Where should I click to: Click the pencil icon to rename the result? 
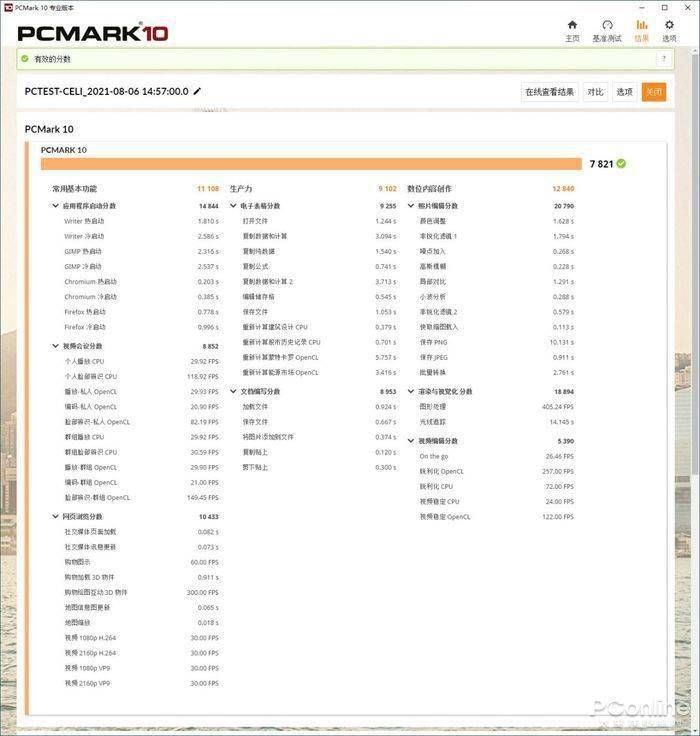pyautogui.click(x=197, y=91)
